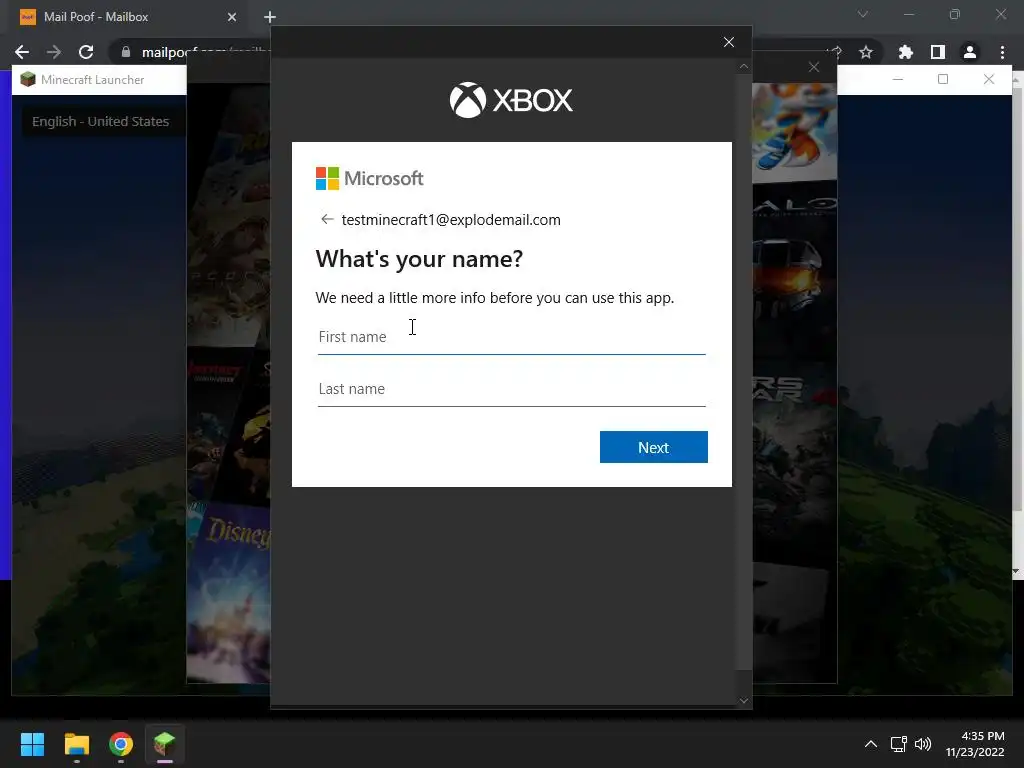Click the scroll down arrow in Xbox dialog
The height and width of the screenshot is (768, 1024).
point(744,701)
